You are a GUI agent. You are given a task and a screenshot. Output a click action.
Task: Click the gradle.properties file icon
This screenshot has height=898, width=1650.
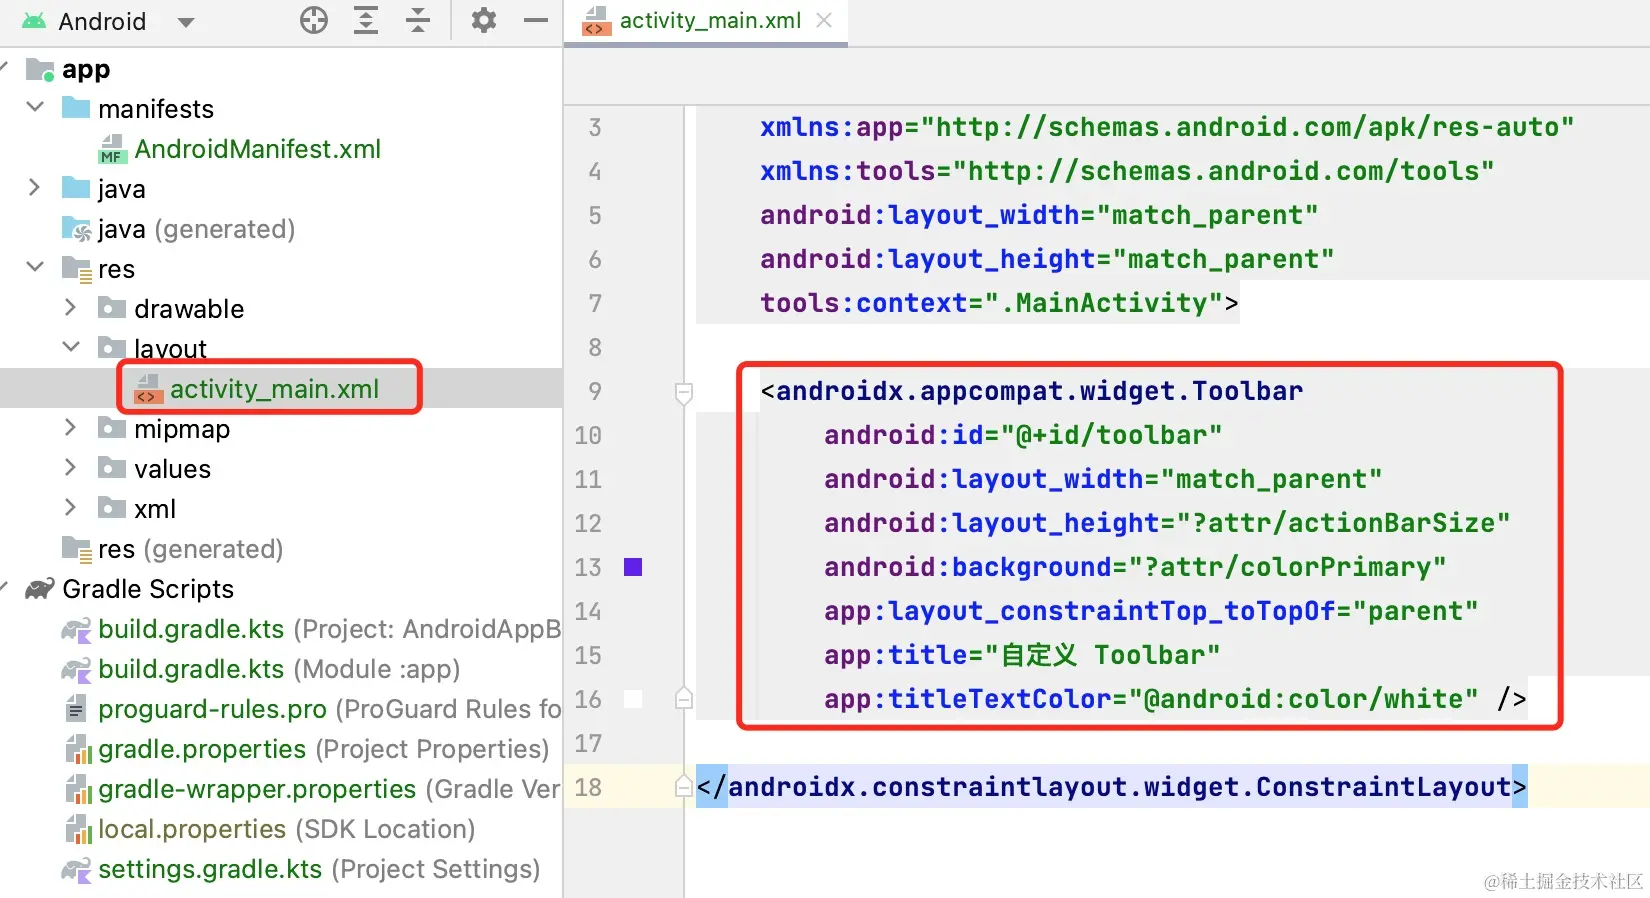pyautogui.click(x=78, y=749)
